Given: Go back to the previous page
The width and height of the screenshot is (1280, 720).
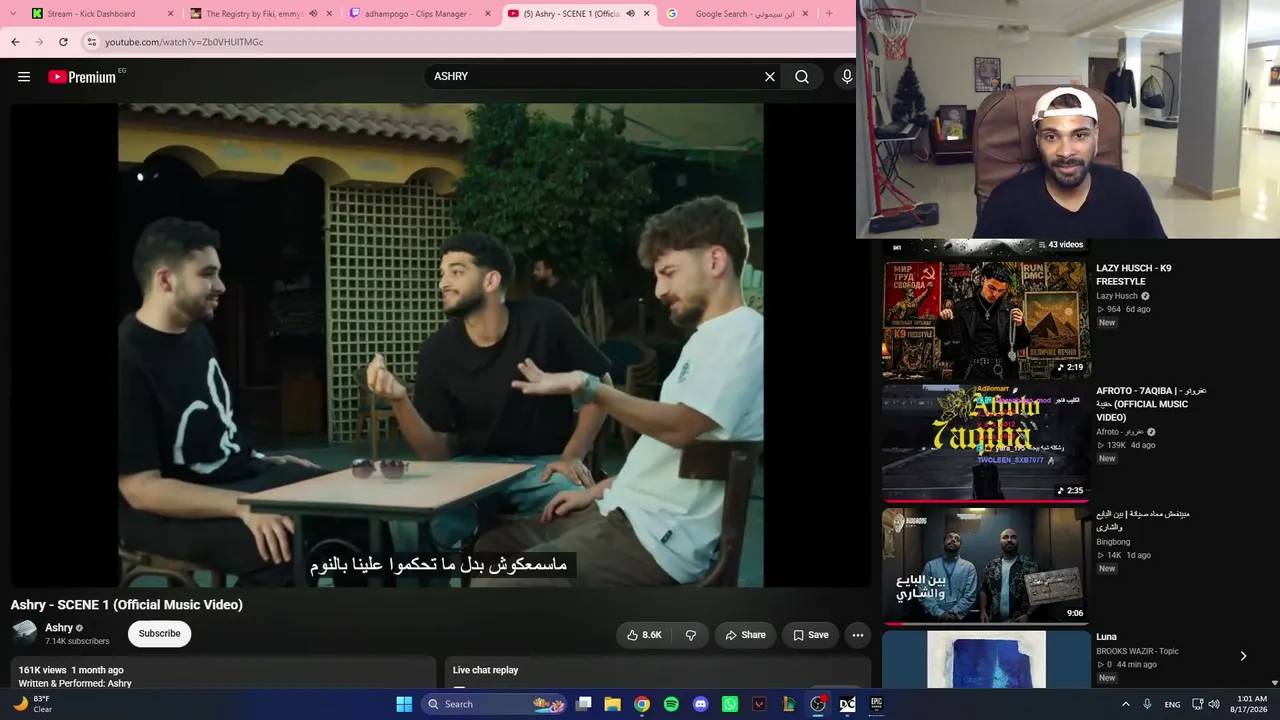Looking at the screenshot, I should tap(15, 42).
